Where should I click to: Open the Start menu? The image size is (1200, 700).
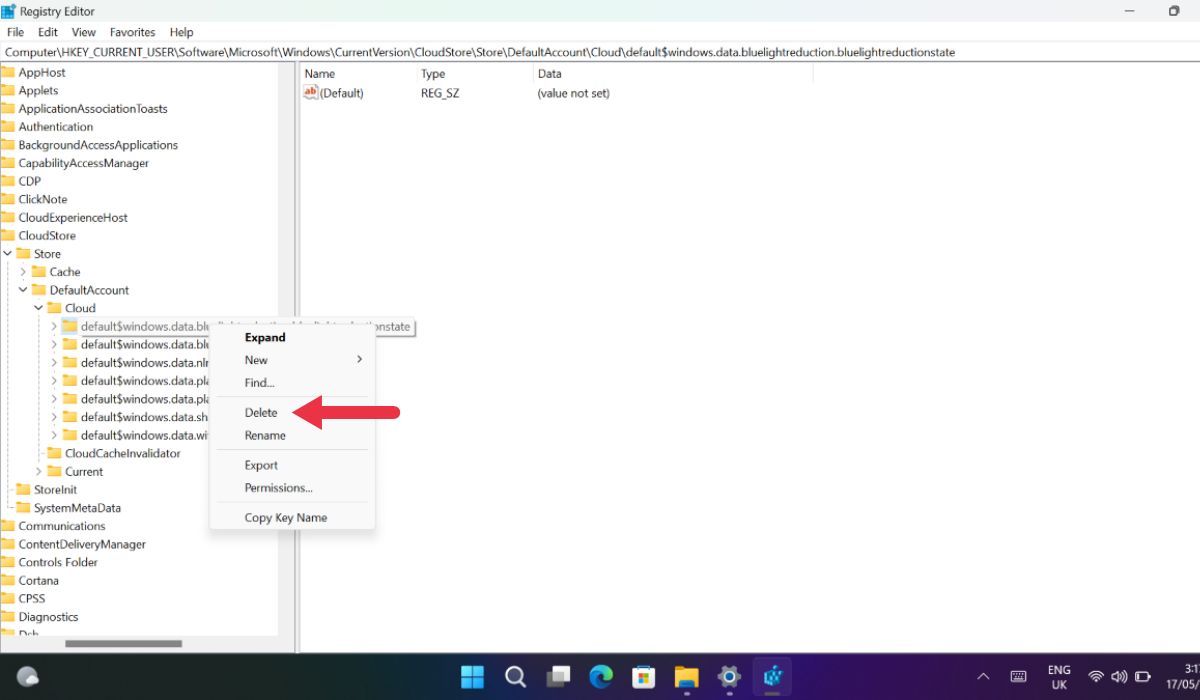(472, 677)
